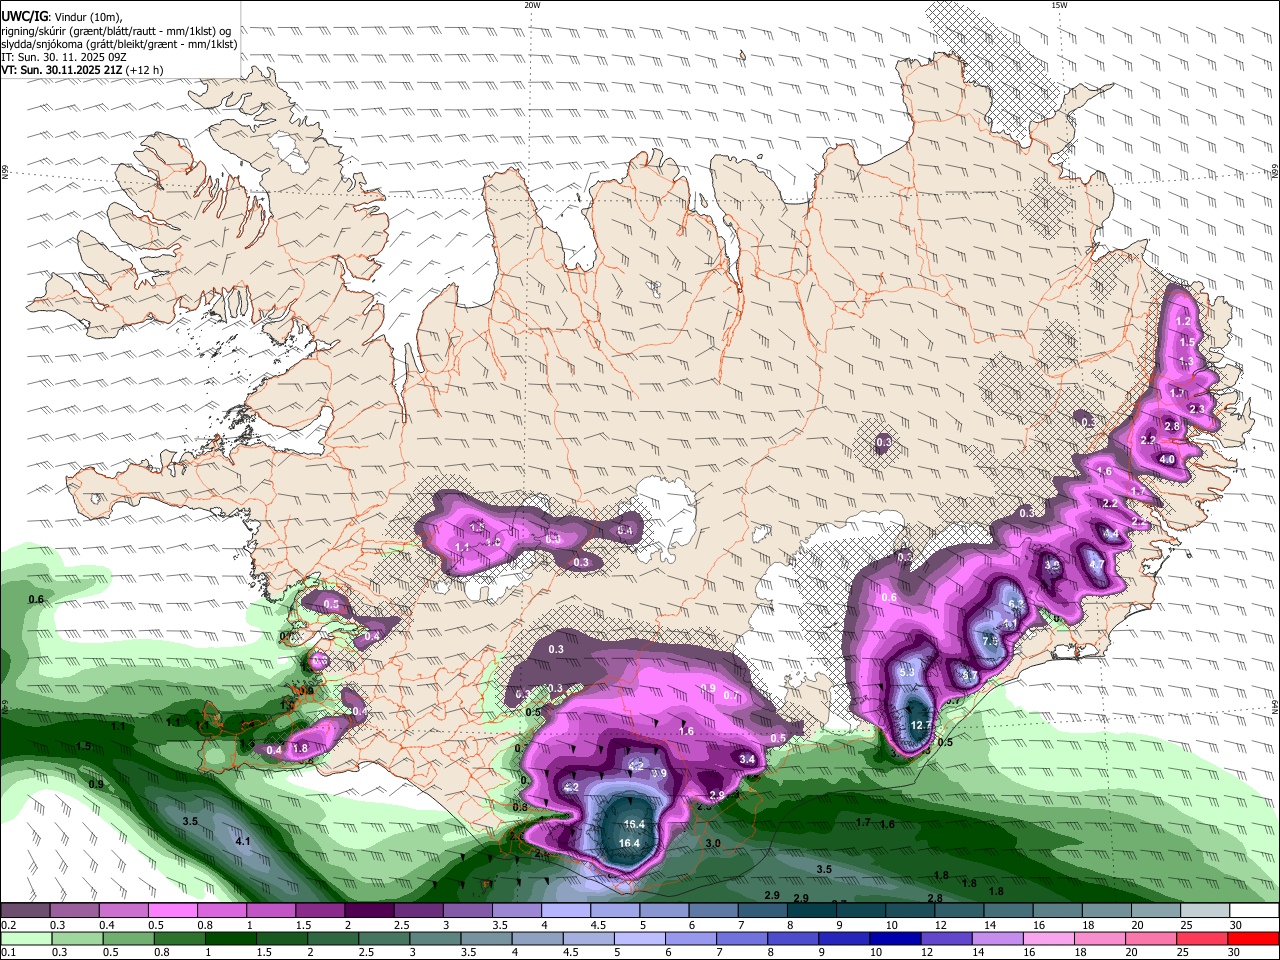Click the '0.1' label of the rain scale

pos(7,953)
